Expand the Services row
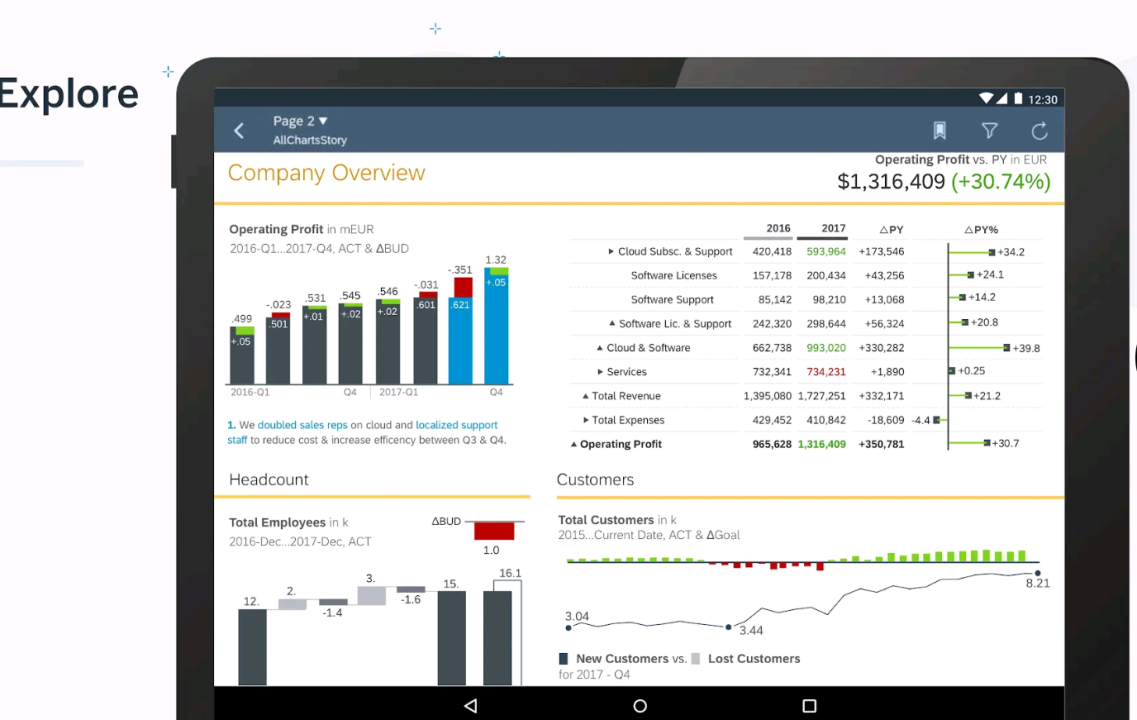The image size is (1137, 720). [600, 372]
